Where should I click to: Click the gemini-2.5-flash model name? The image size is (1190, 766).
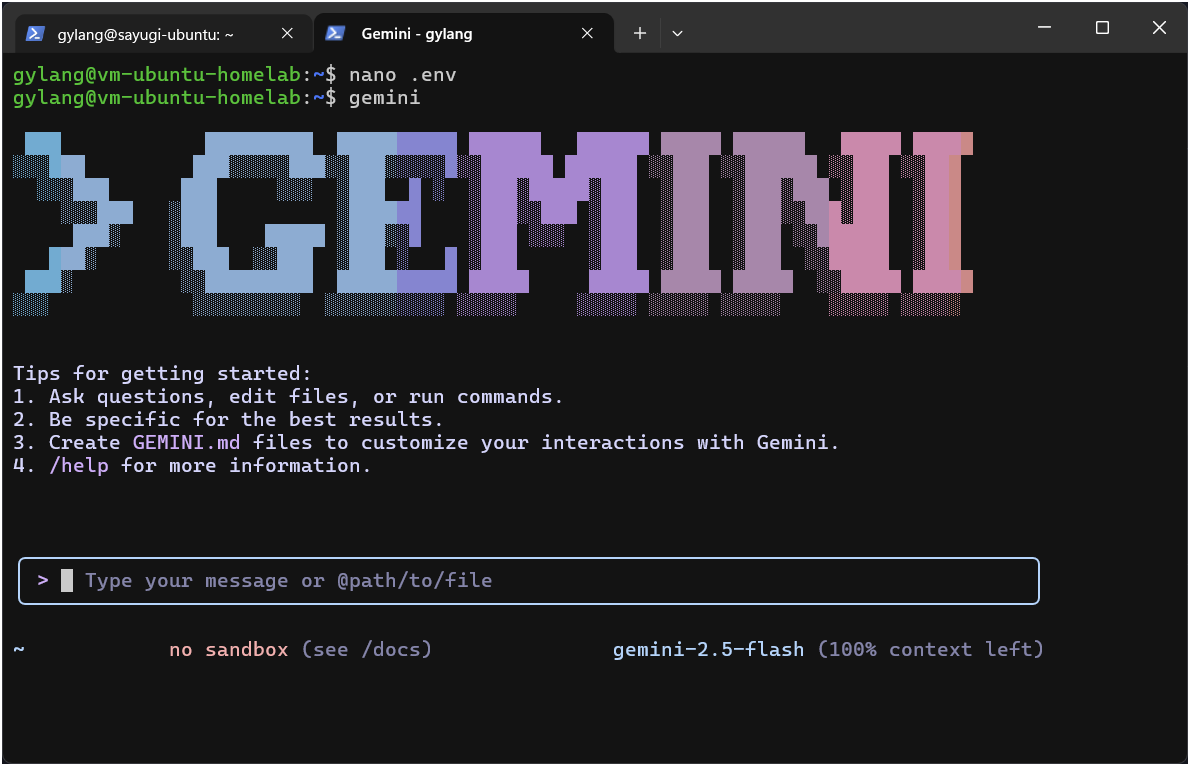pos(708,650)
